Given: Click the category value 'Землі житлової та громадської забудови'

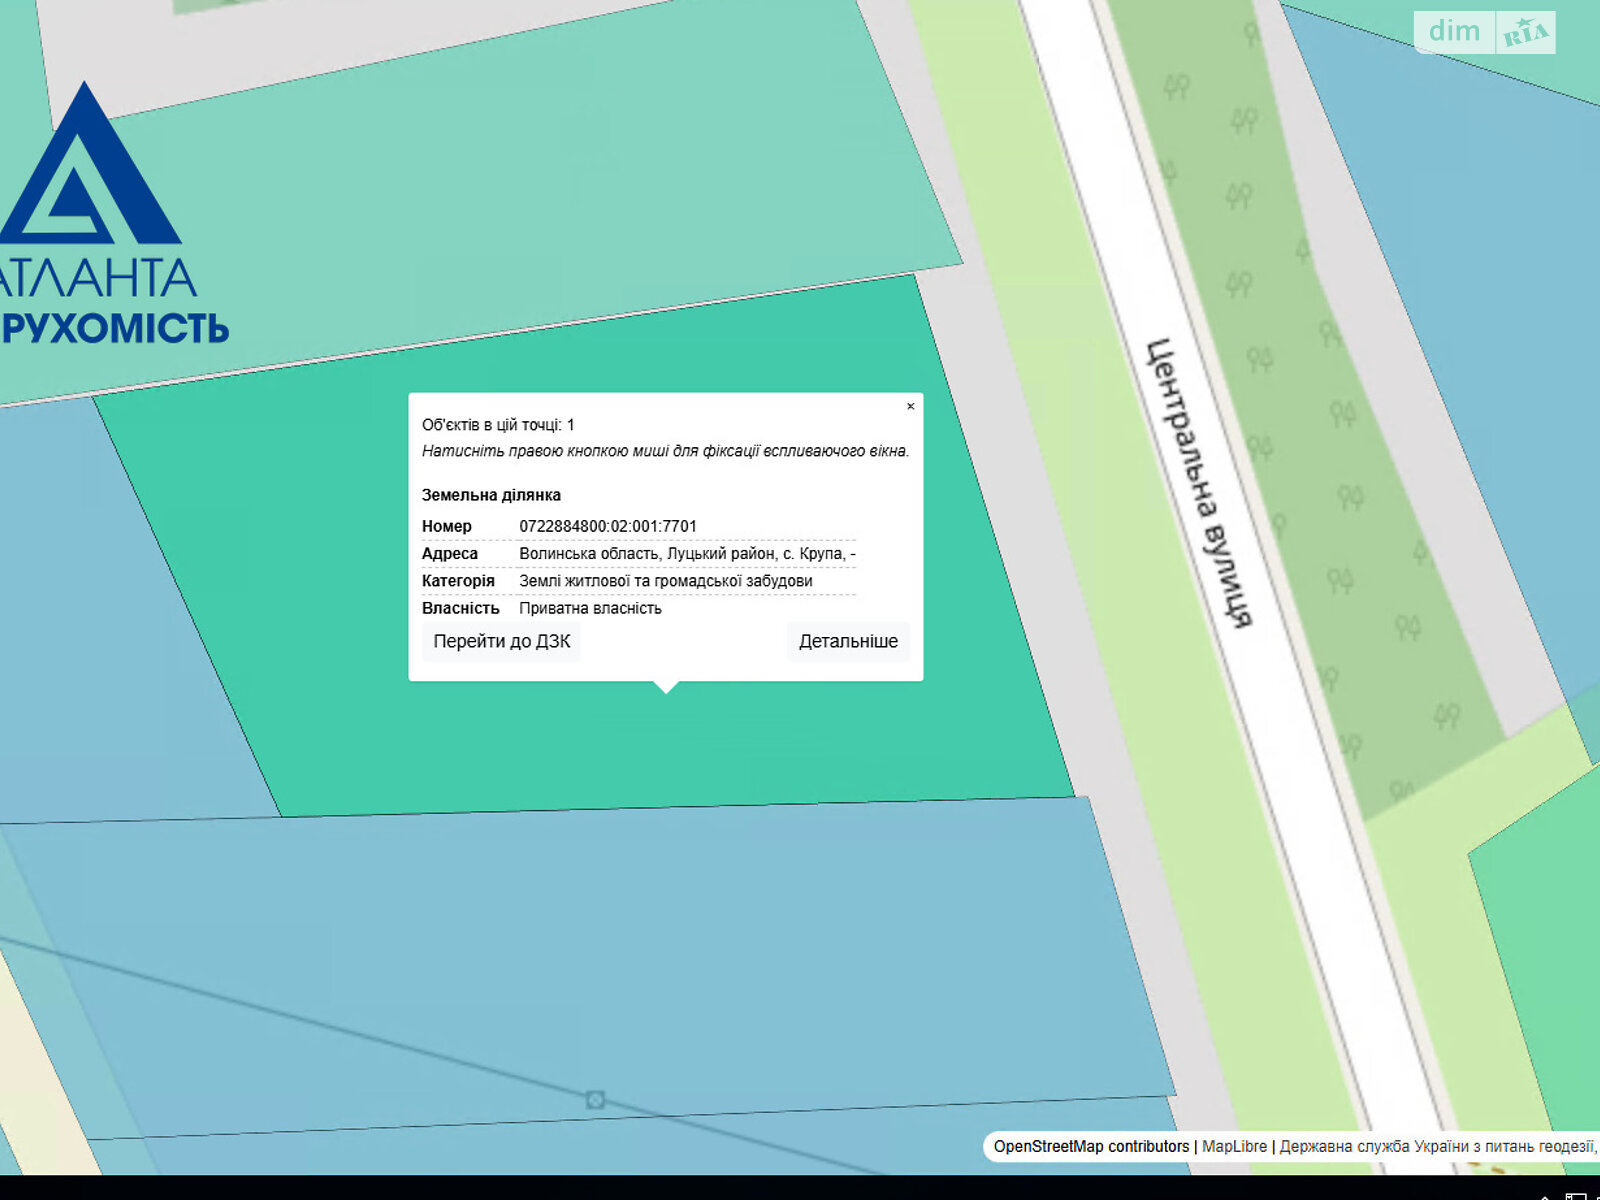Looking at the screenshot, I should coord(665,580).
